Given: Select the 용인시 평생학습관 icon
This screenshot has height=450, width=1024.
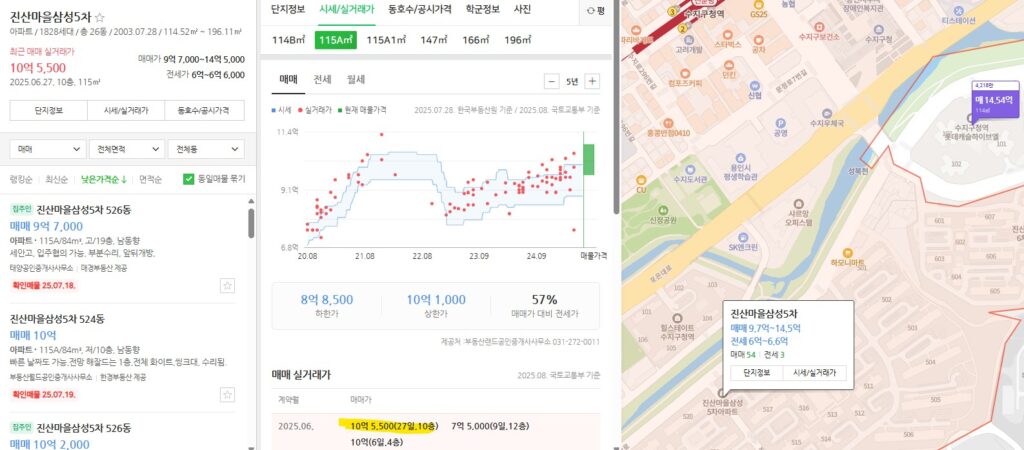Looking at the screenshot, I should tap(740, 158).
